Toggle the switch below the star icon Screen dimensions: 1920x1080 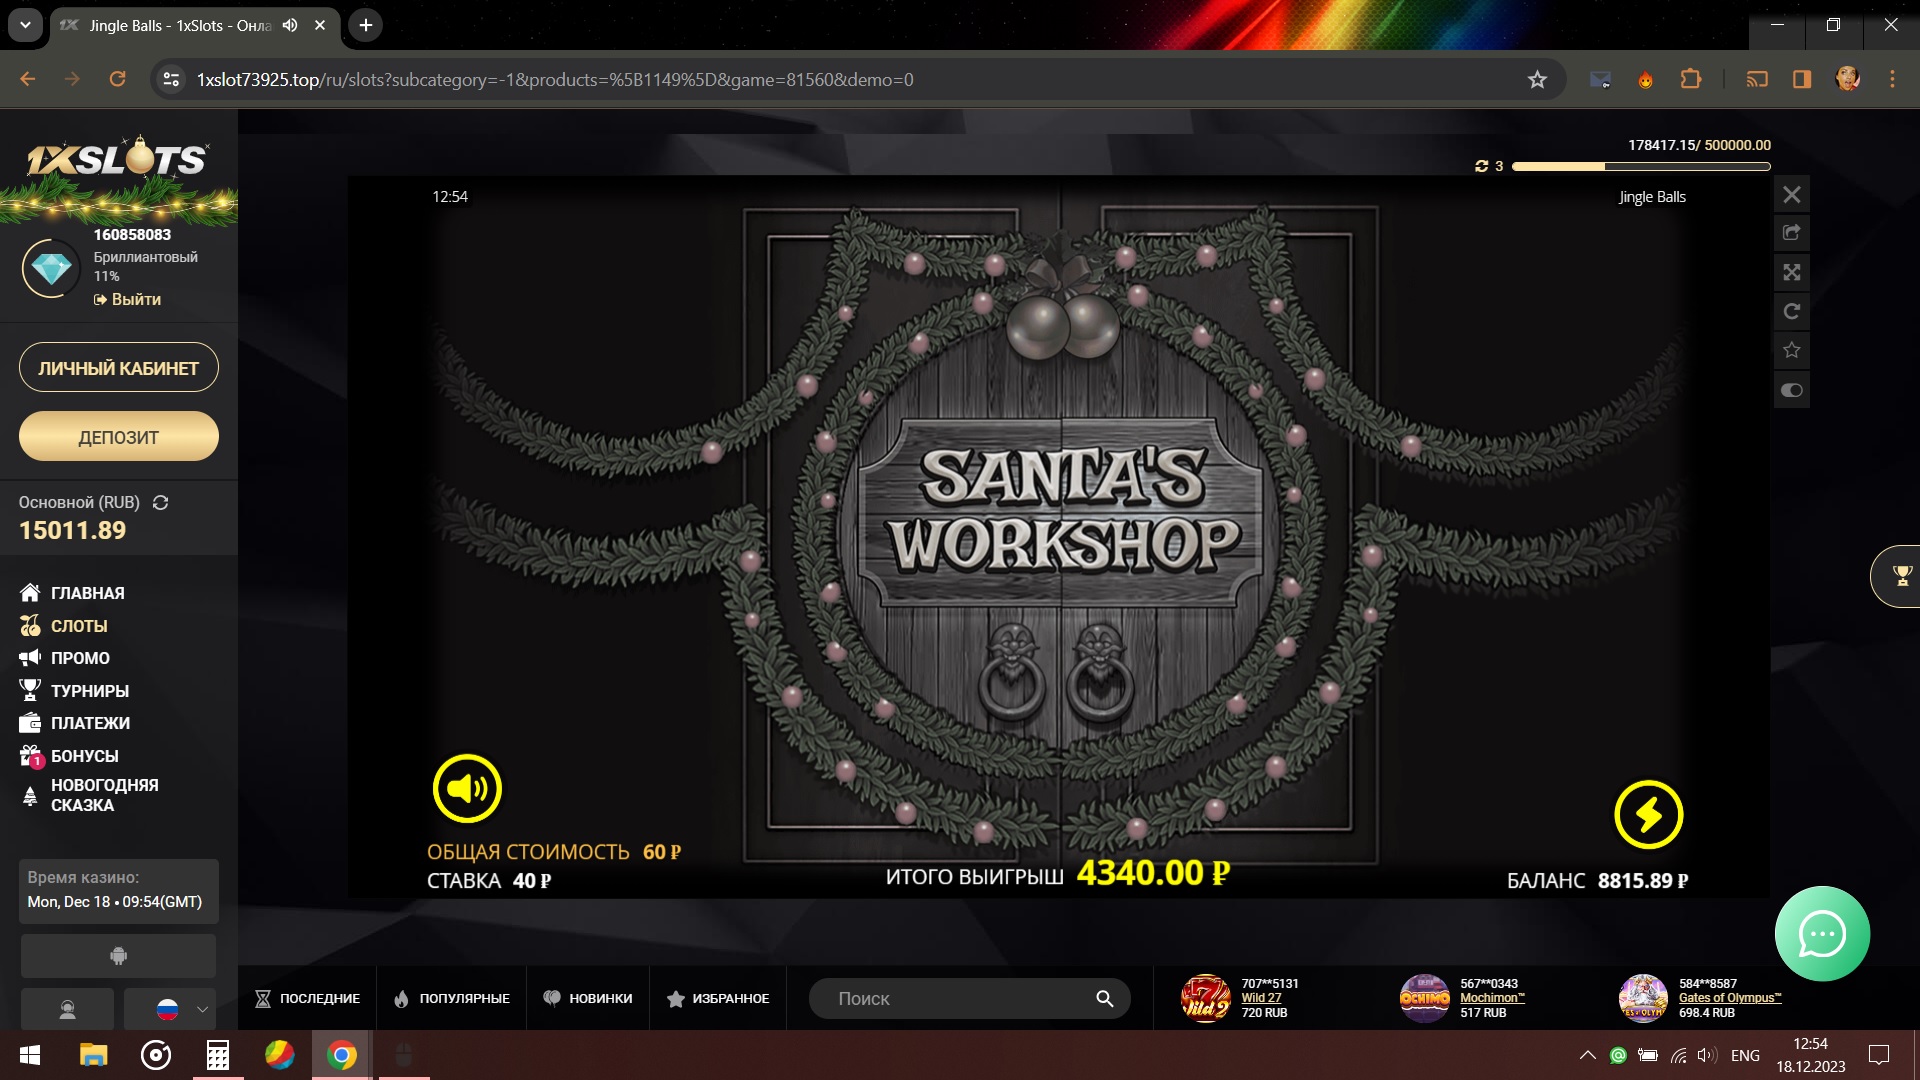pos(1792,390)
